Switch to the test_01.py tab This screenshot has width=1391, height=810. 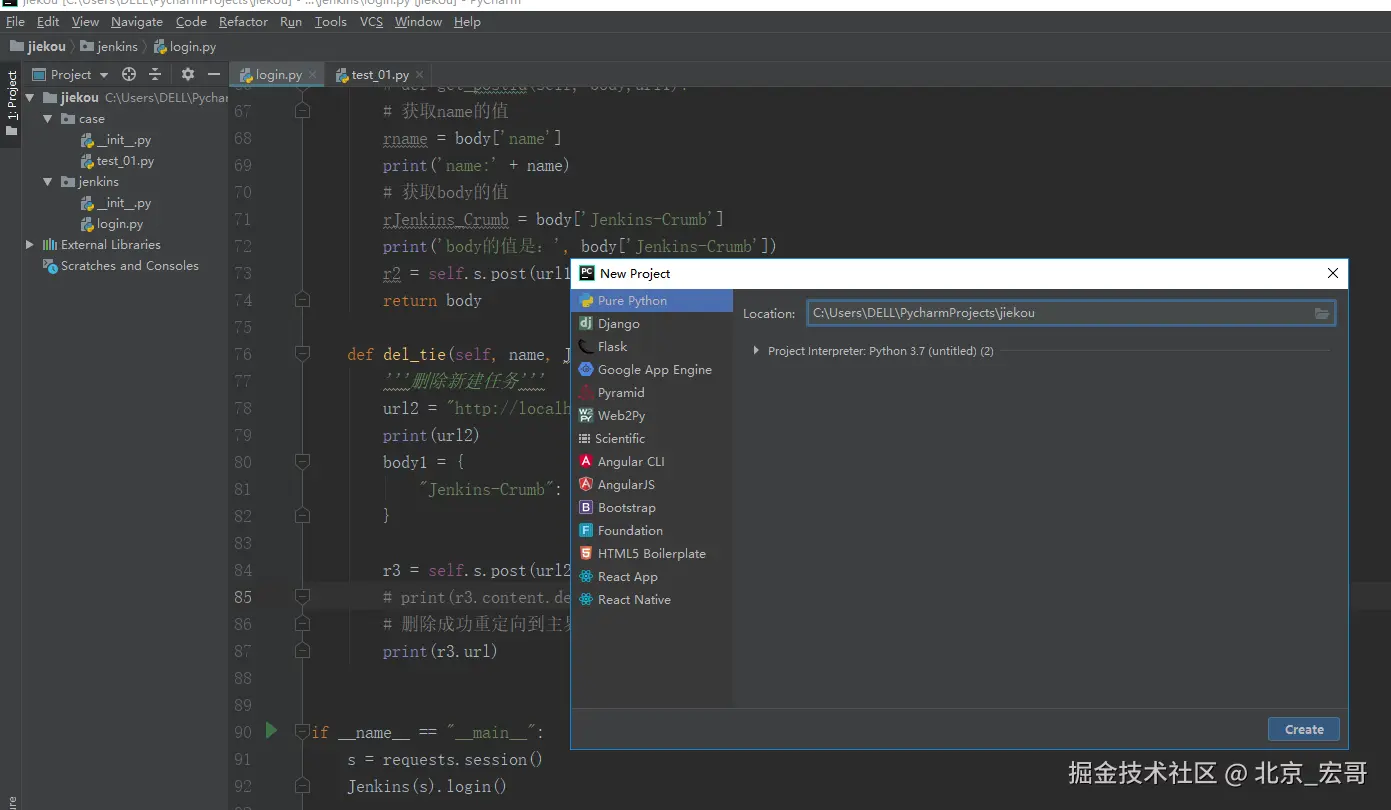point(380,75)
